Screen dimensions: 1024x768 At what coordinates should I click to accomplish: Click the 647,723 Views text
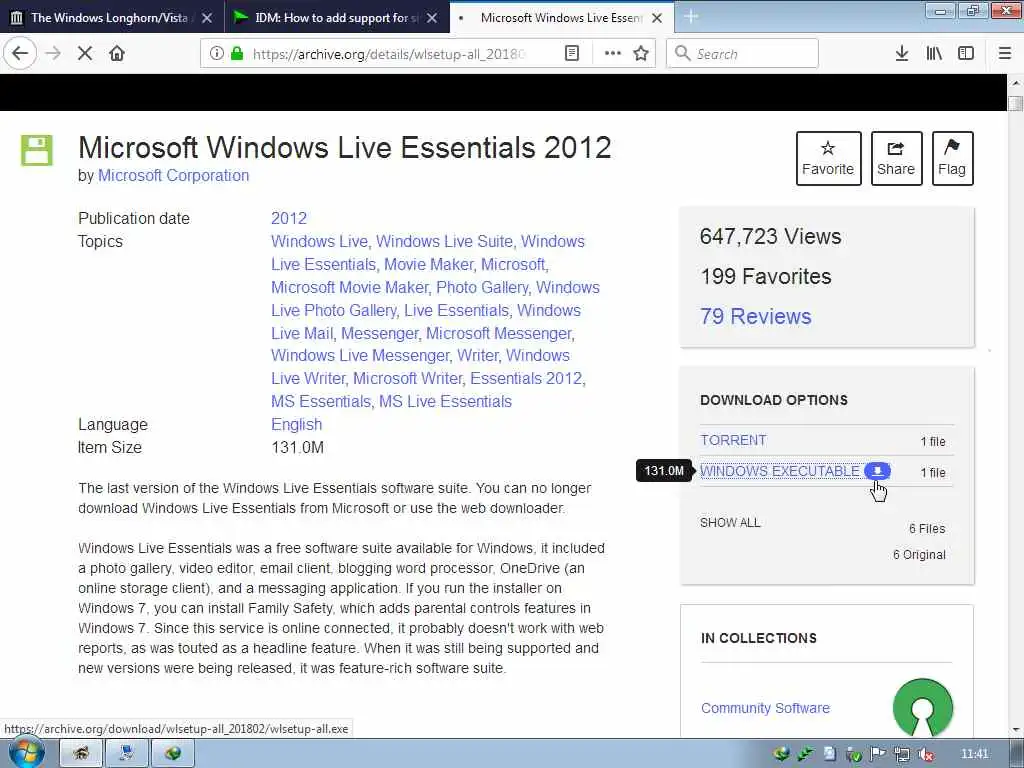(x=771, y=236)
